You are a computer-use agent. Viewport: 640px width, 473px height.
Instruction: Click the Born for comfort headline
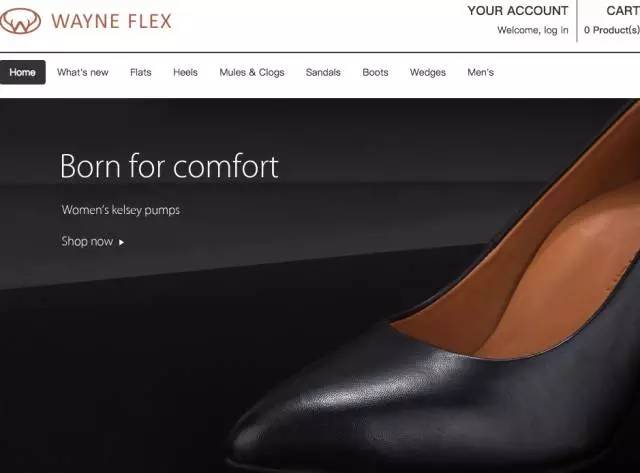[x=169, y=166]
